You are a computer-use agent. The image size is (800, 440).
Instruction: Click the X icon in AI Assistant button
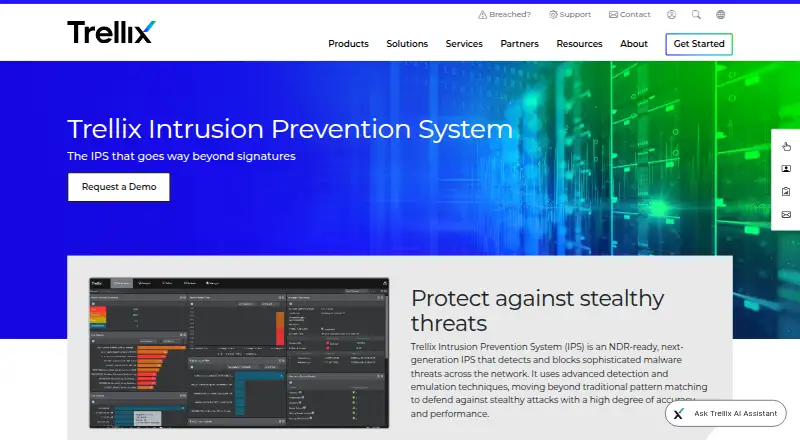click(x=679, y=414)
